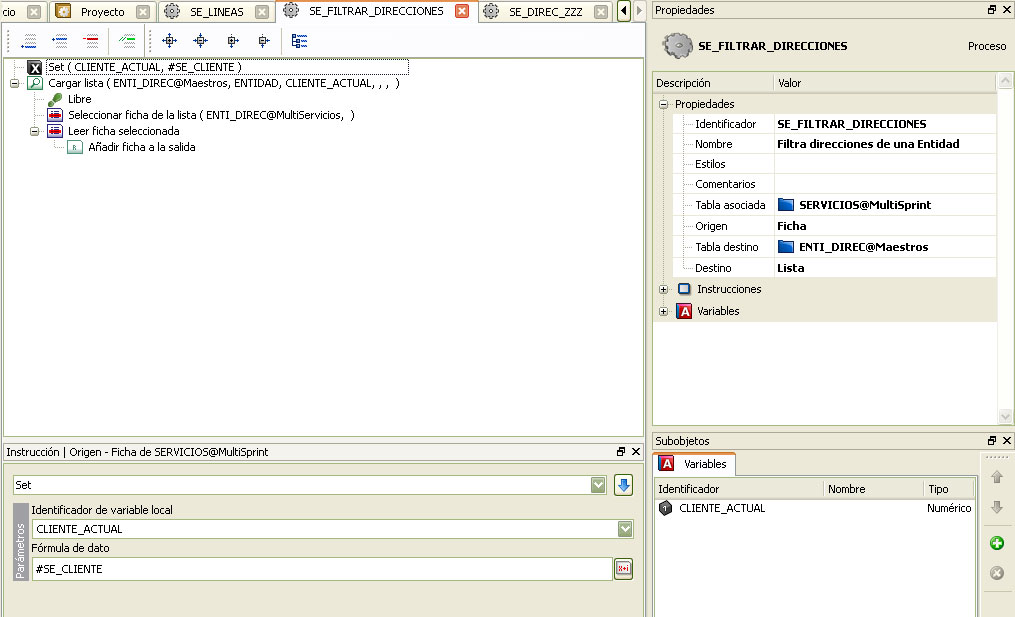Viewport: 1015px width, 617px height.
Task: Select the Libre instruction row
Action: click(x=80, y=99)
